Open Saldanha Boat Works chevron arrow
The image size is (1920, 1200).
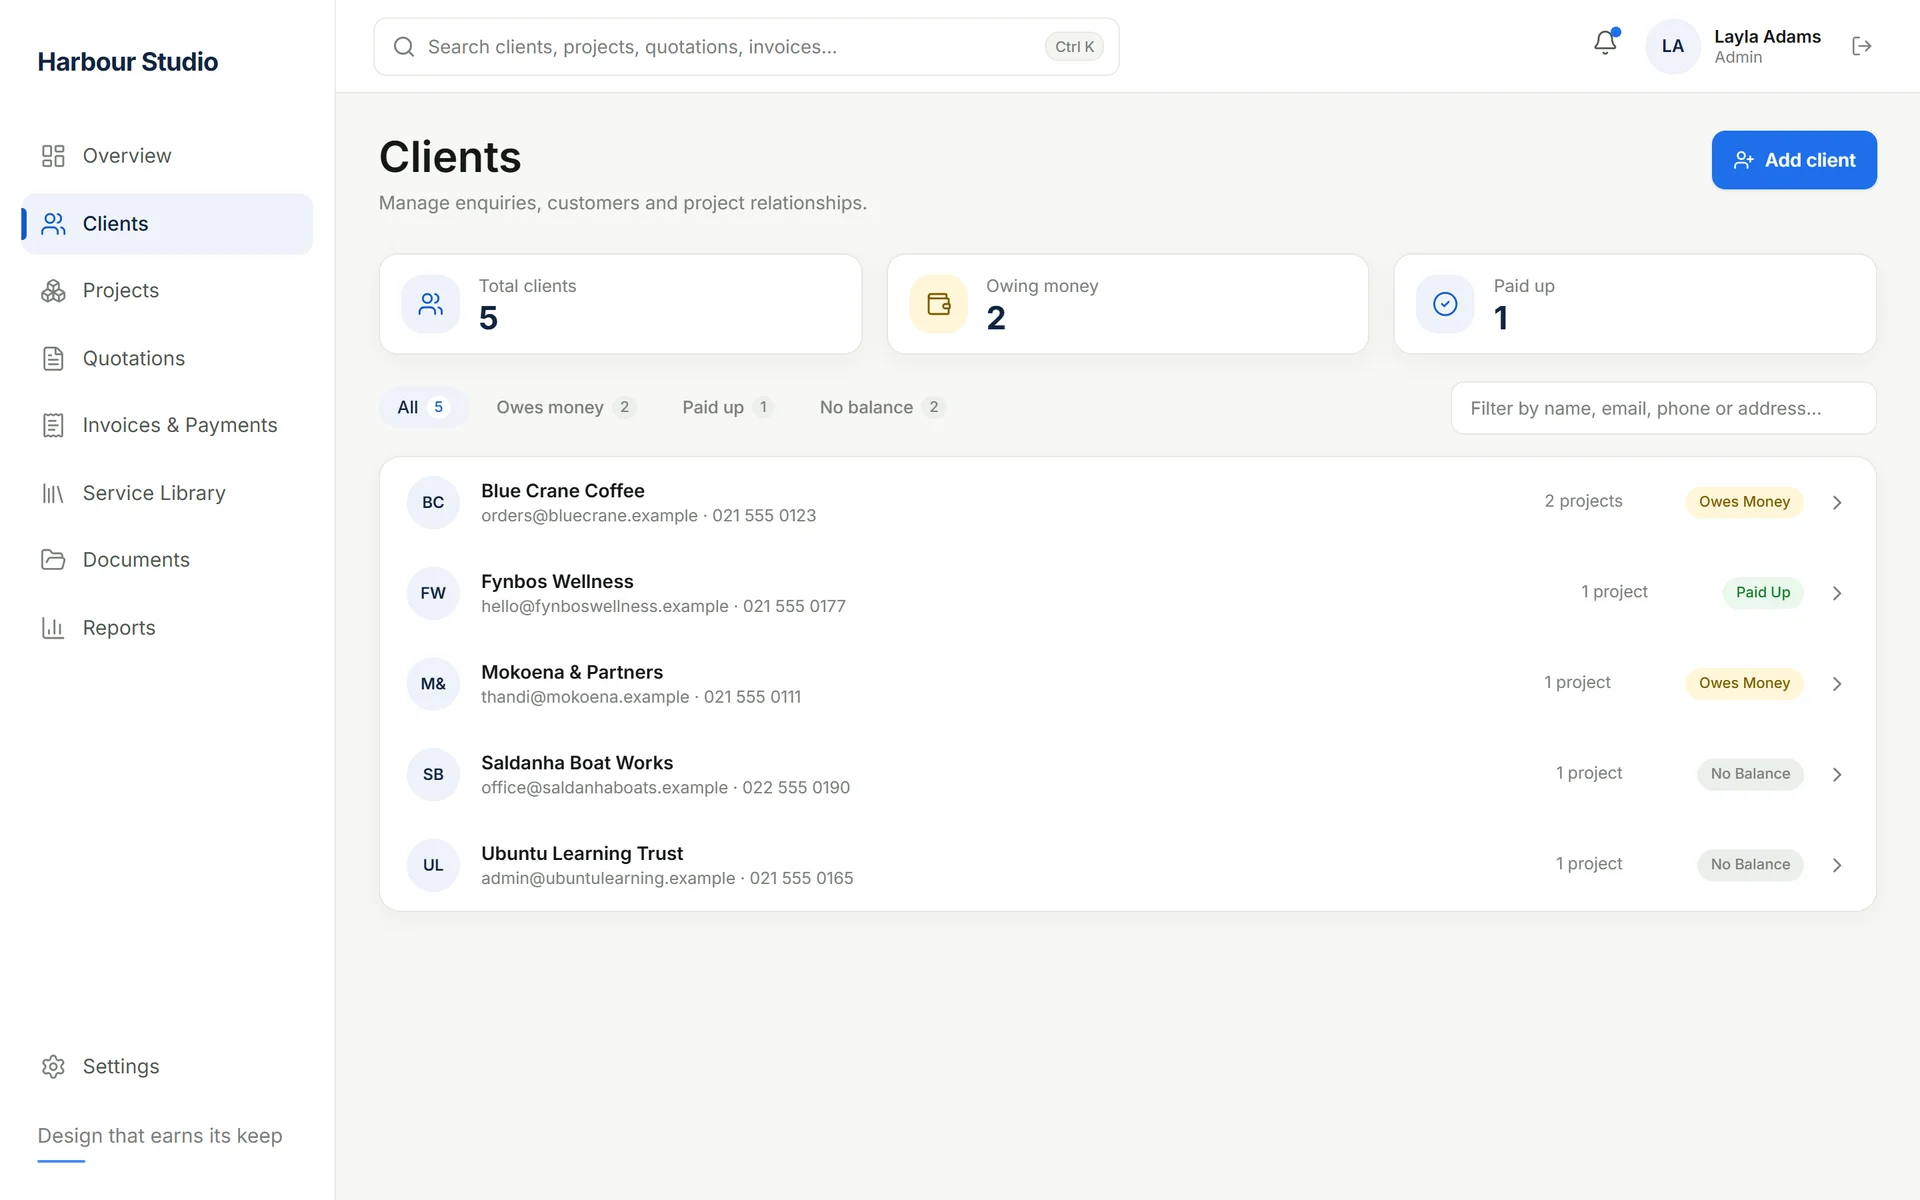[1837, 775]
